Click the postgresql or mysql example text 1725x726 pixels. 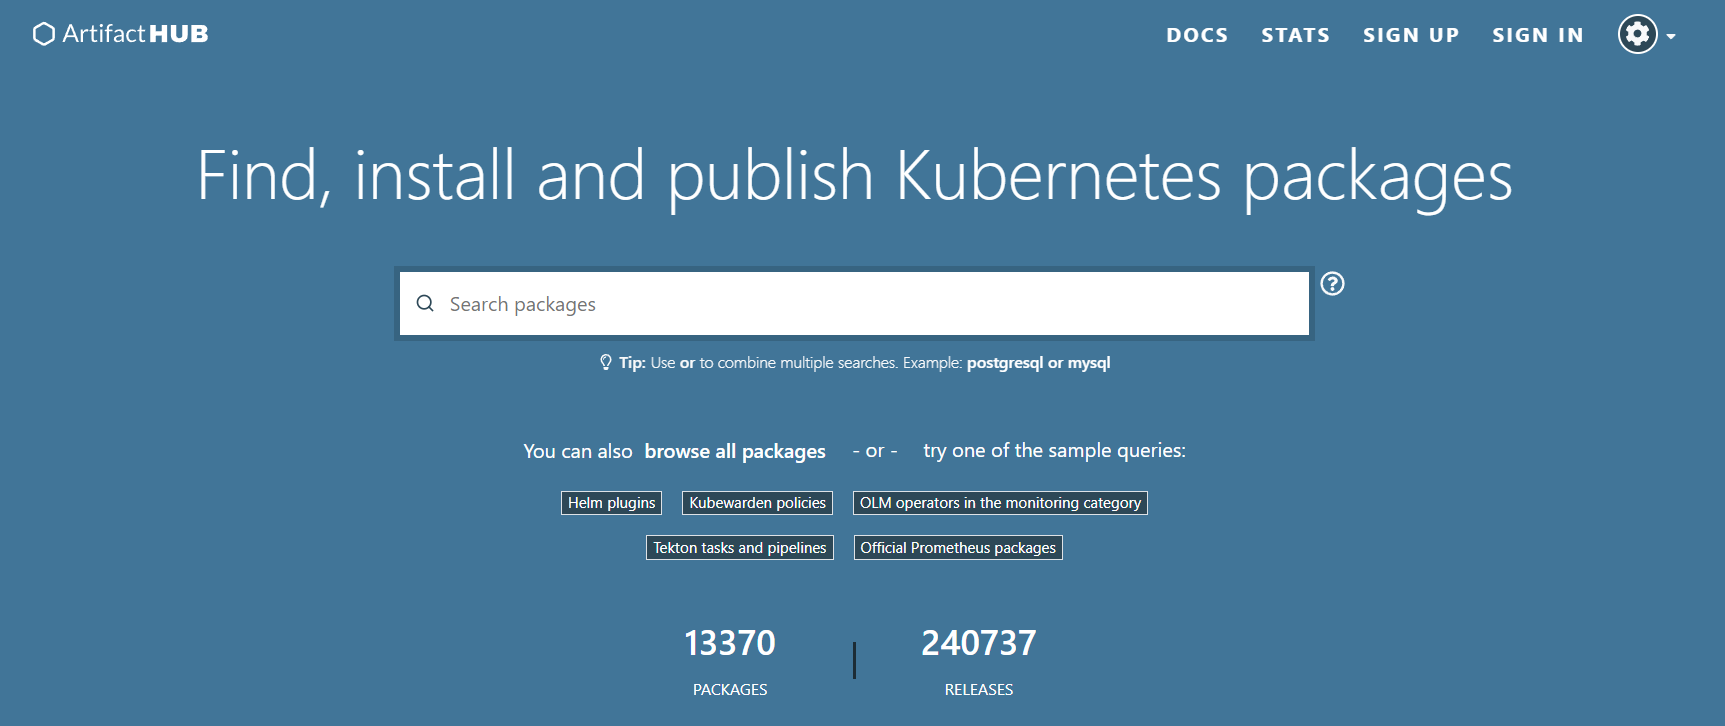point(1038,363)
